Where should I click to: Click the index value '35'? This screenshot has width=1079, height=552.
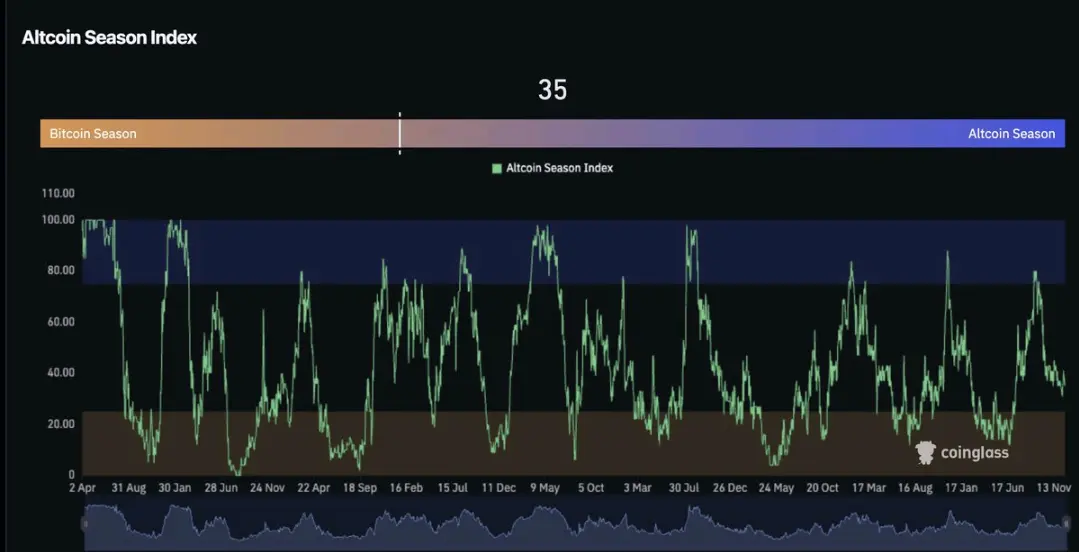553,90
